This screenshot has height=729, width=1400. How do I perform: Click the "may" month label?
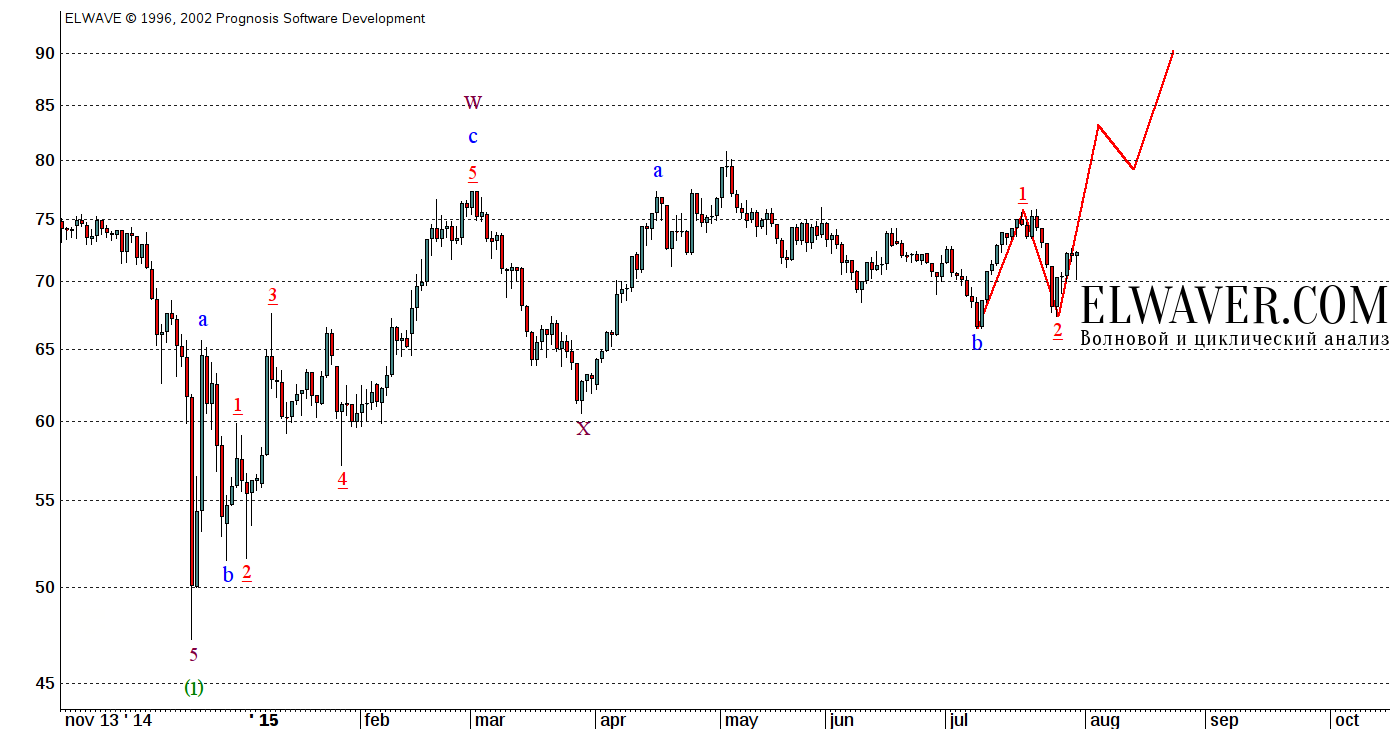pyautogui.click(x=741, y=720)
